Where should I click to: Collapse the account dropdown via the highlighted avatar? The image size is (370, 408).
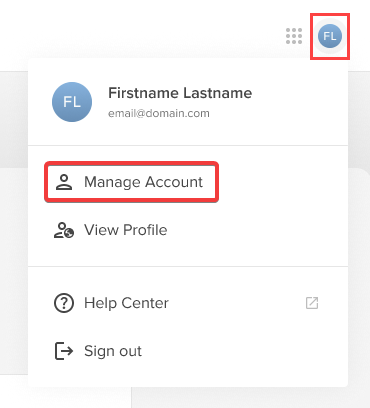pyautogui.click(x=330, y=36)
